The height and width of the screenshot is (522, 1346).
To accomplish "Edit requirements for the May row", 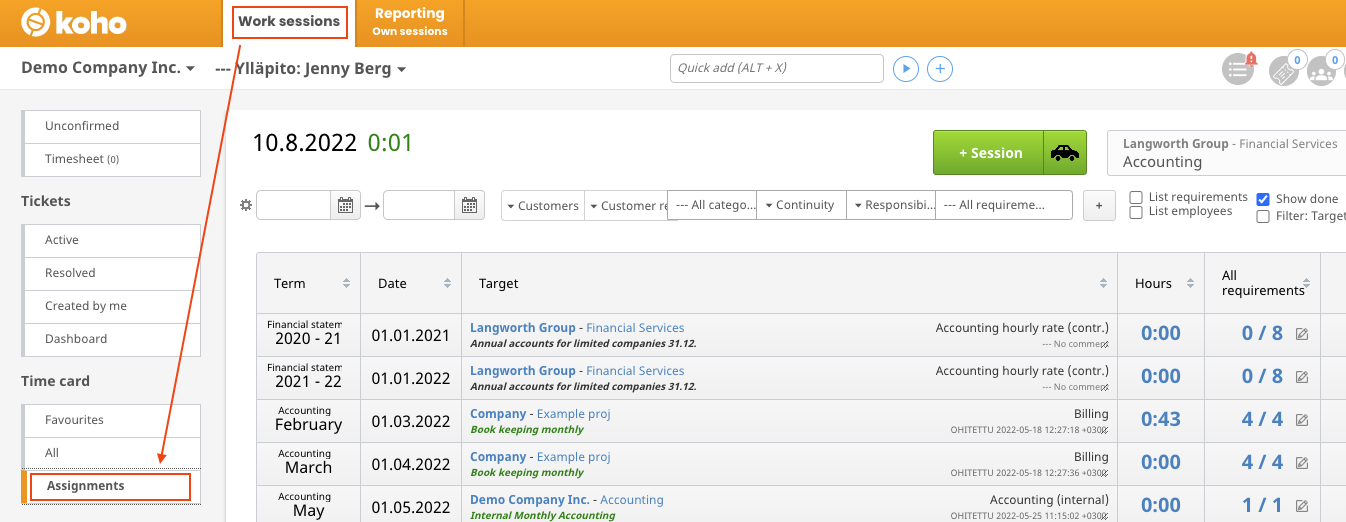I will coord(1301,506).
